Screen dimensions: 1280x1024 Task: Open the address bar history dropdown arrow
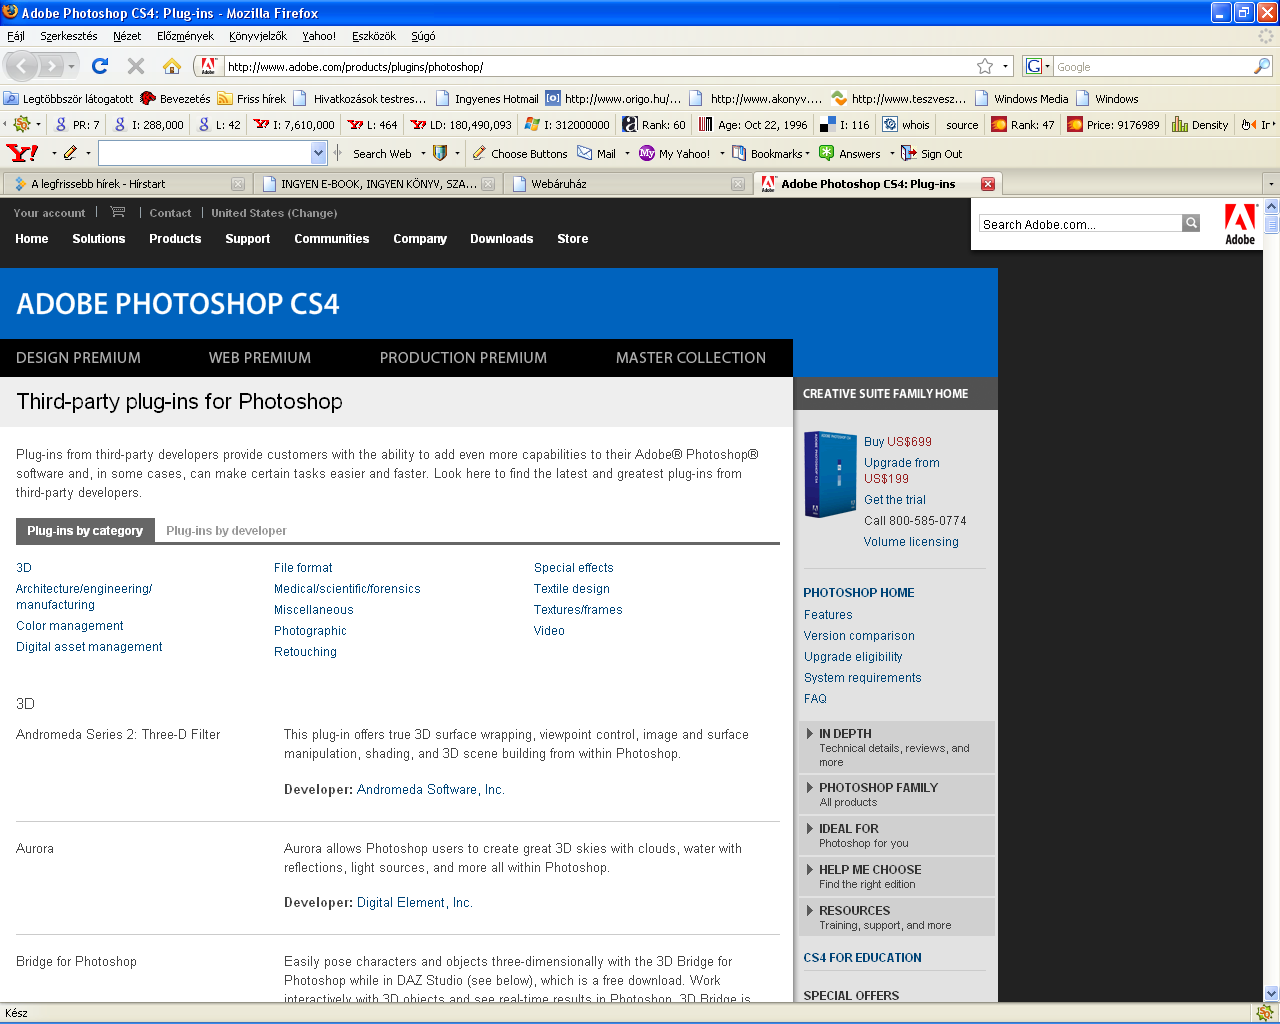tap(1005, 66)
